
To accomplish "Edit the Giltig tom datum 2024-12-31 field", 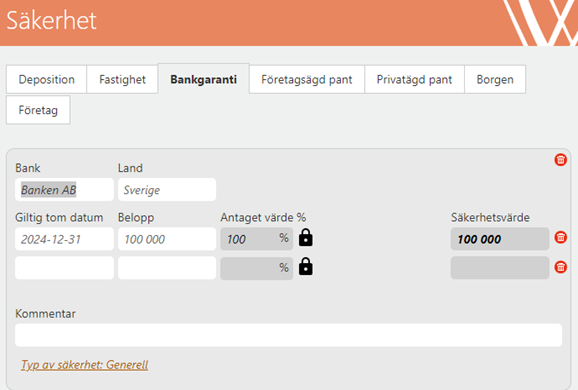I will point(65,239).
